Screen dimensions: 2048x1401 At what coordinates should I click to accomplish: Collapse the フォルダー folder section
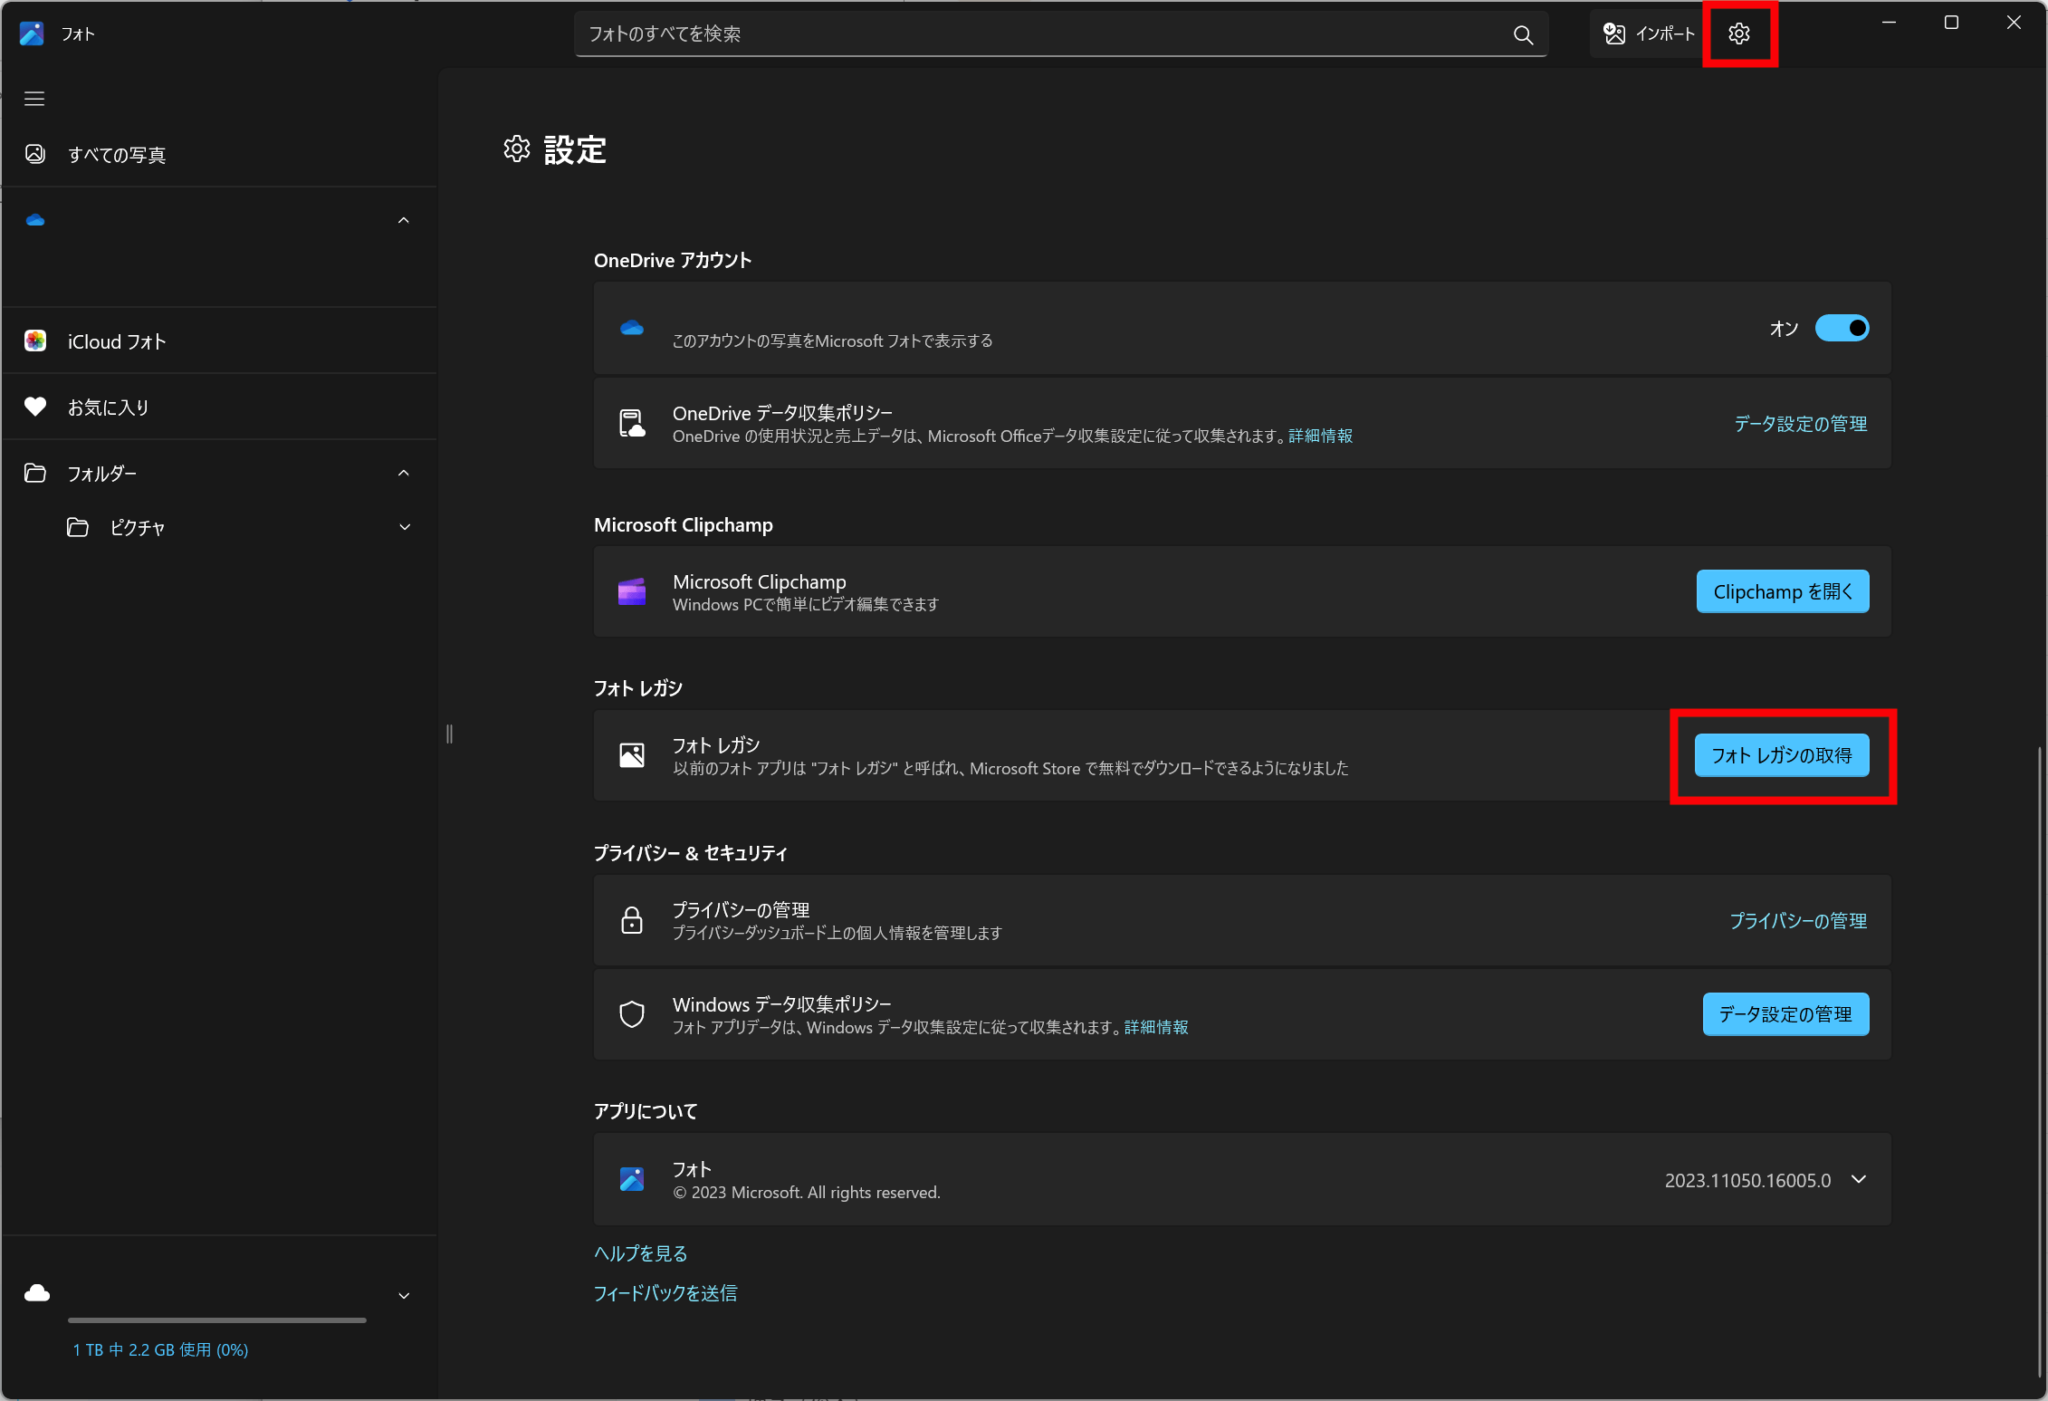click(404, 473)
